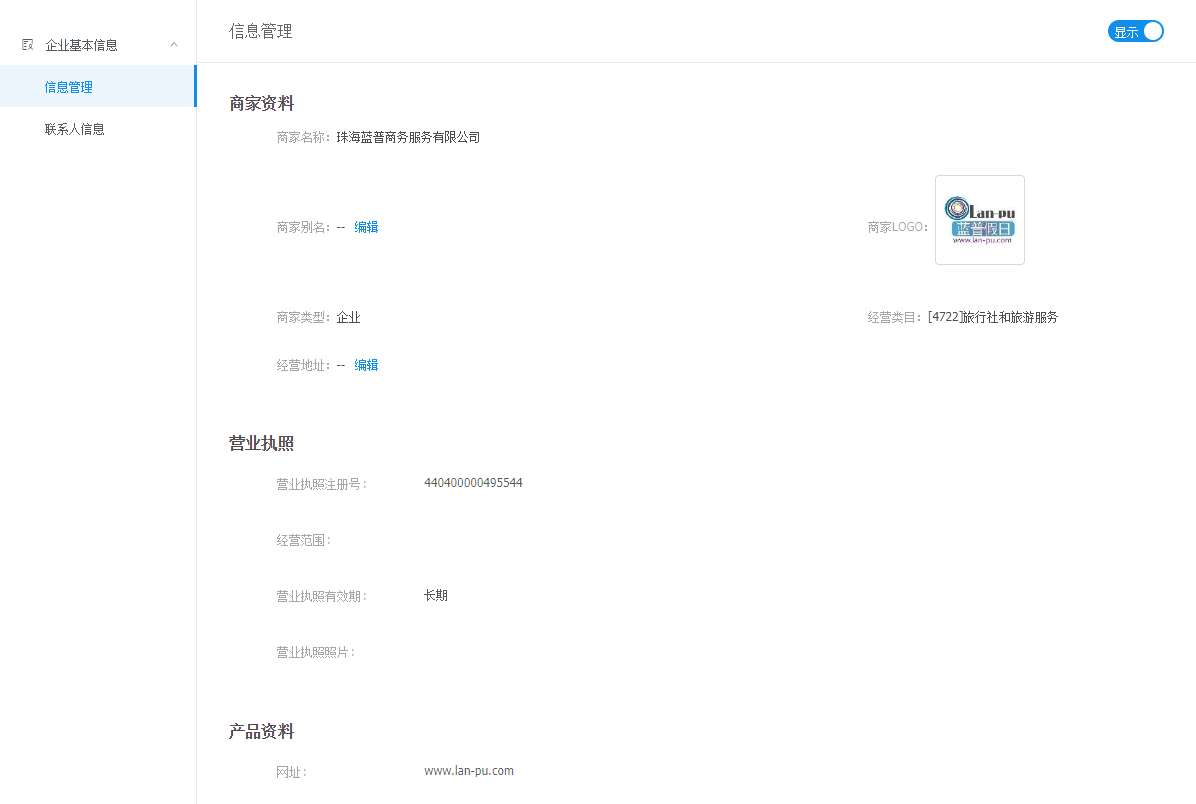Collapse the 企业基本信息 menu chevron

174,45
